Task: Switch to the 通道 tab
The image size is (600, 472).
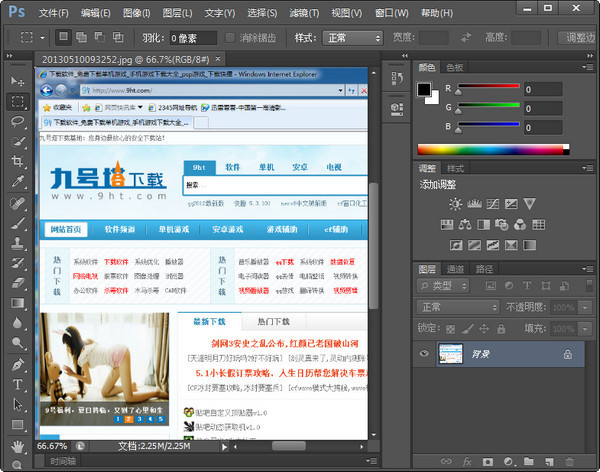Action: (455, 269)
